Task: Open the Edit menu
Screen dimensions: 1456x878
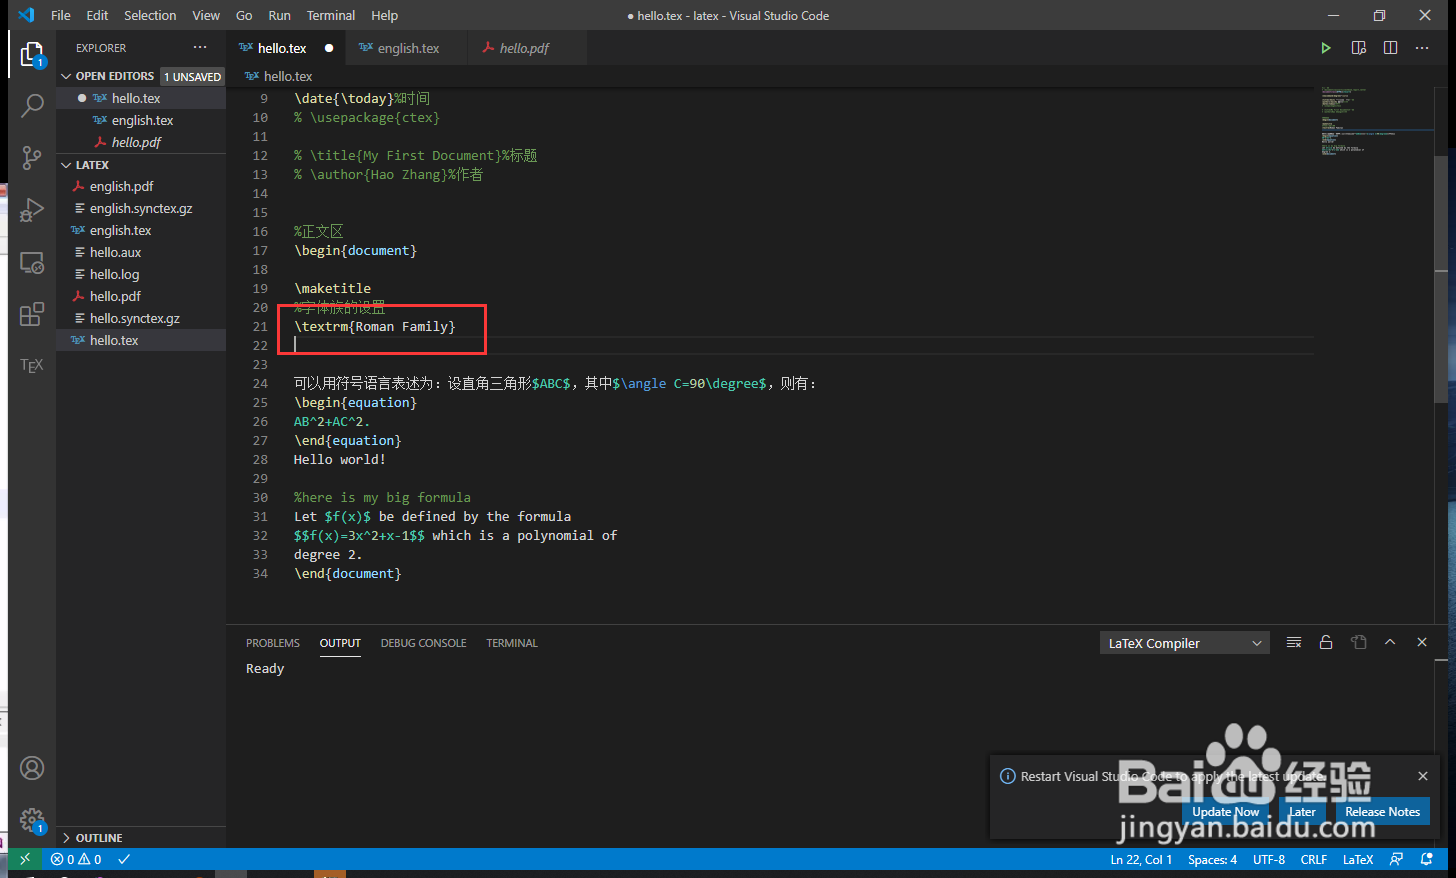Action: coord(97,15)
